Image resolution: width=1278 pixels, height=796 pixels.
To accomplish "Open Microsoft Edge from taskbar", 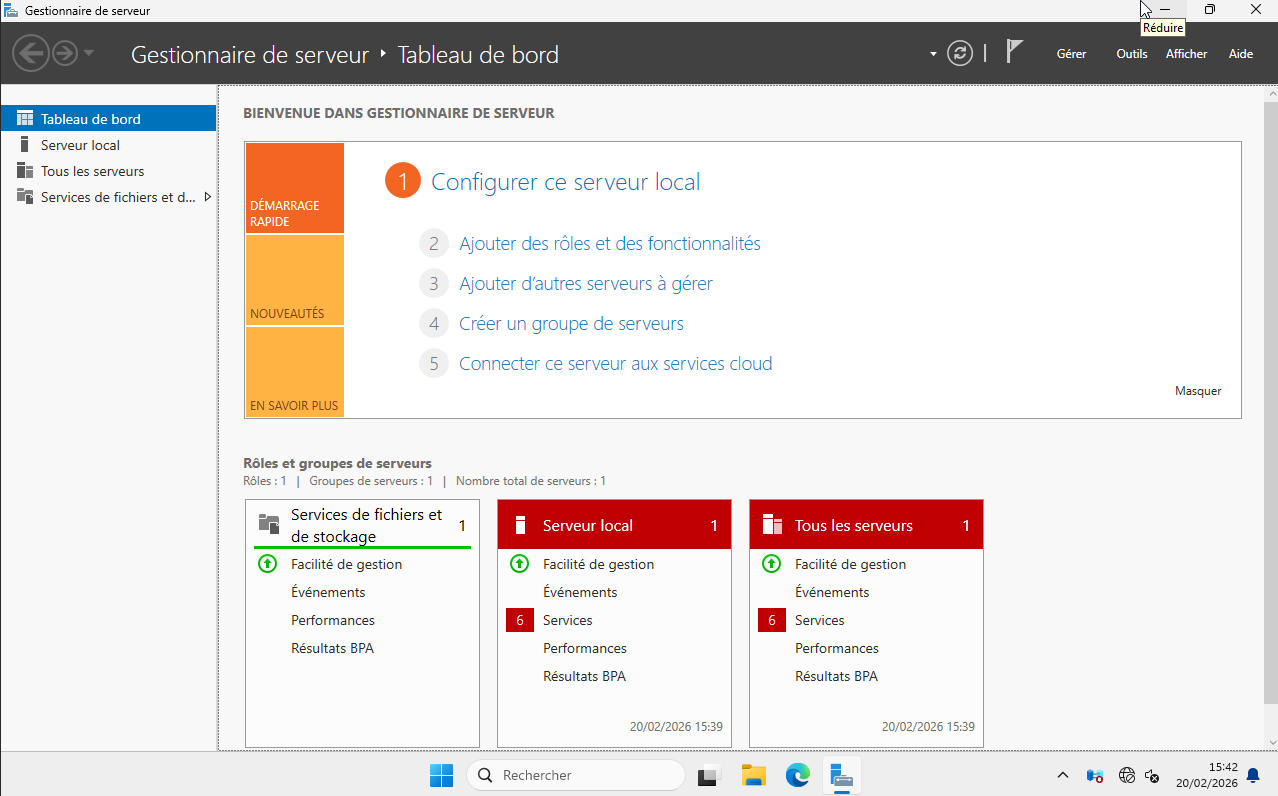I will 797,775.
